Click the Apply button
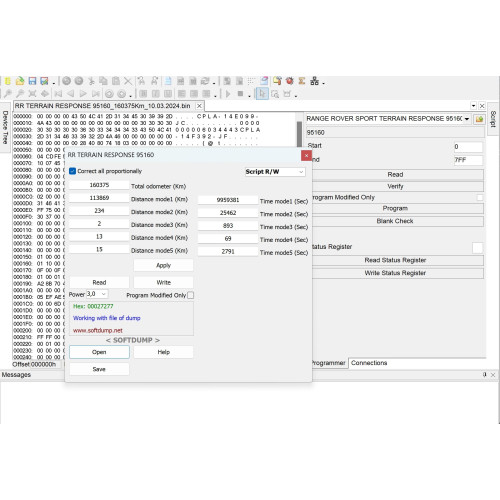The height and width of the screenshot is (500, 500). (163, 265)
